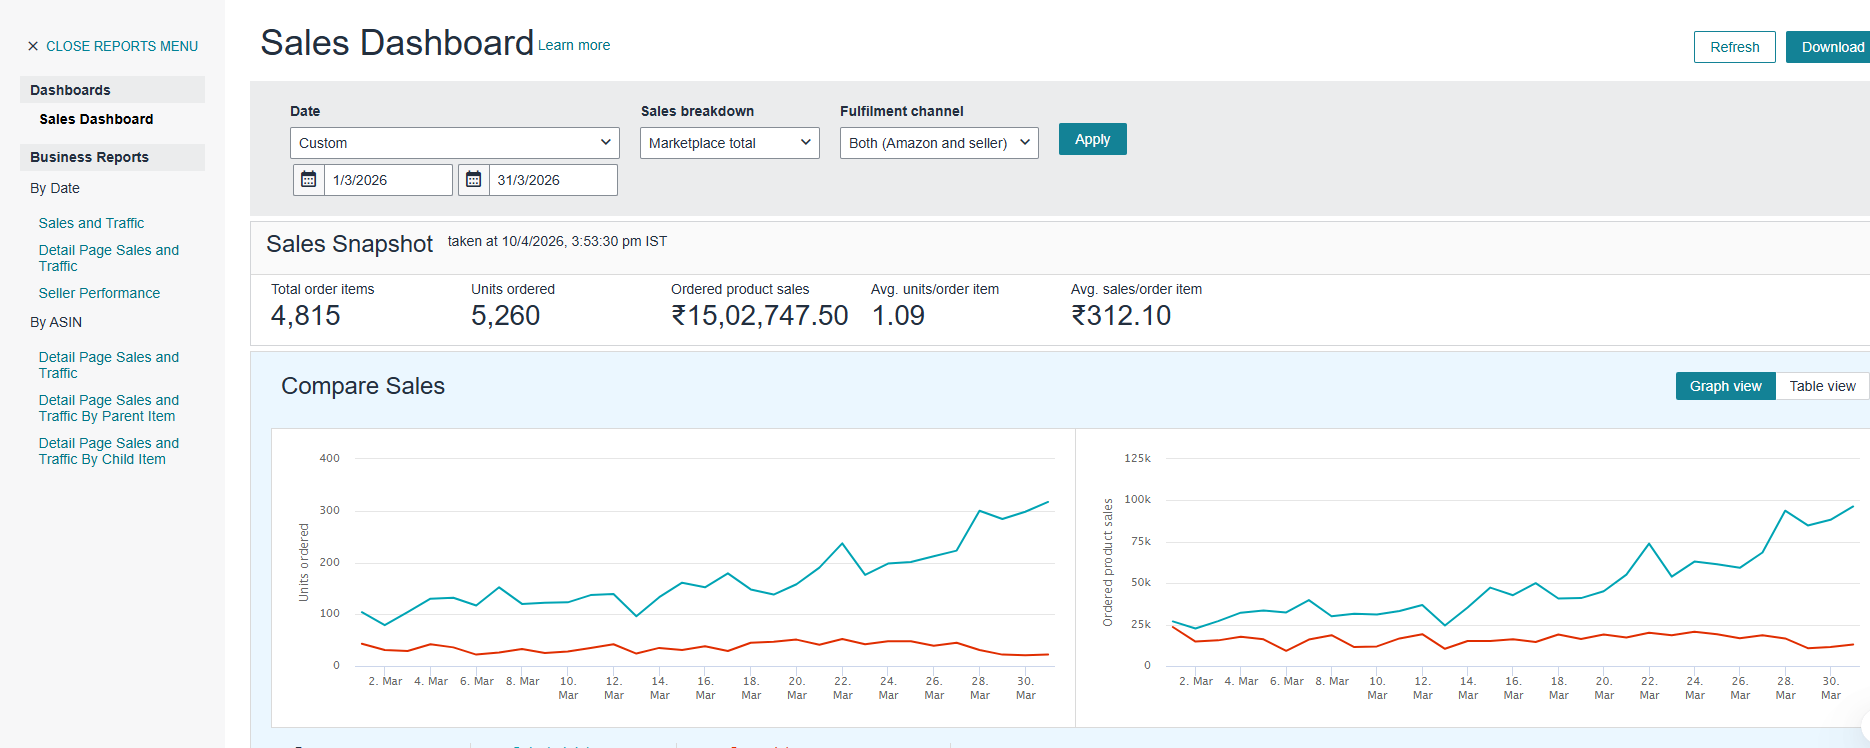
Task: Switch to Table view
Action: 1821,386
